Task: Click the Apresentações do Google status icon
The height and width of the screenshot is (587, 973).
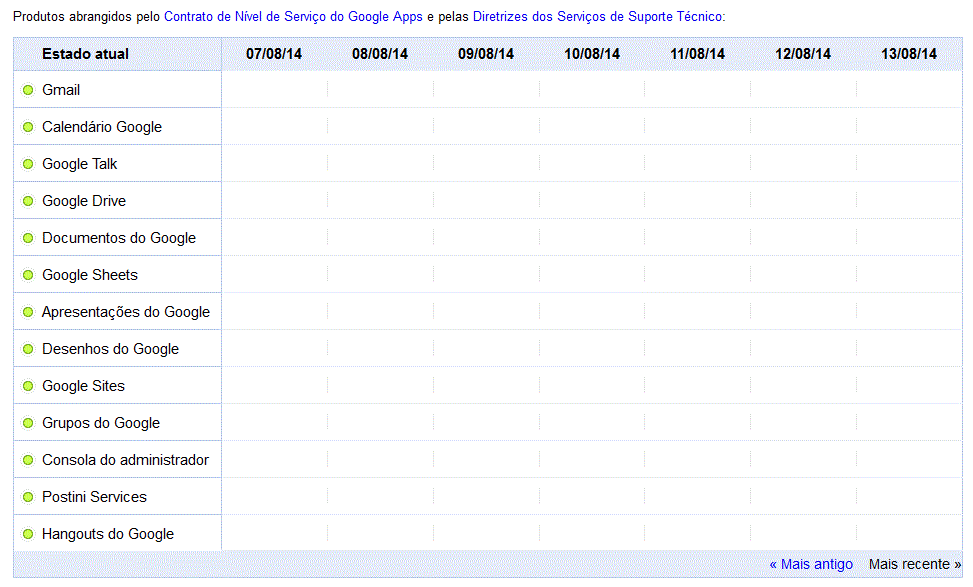Action: pos(28,312)
